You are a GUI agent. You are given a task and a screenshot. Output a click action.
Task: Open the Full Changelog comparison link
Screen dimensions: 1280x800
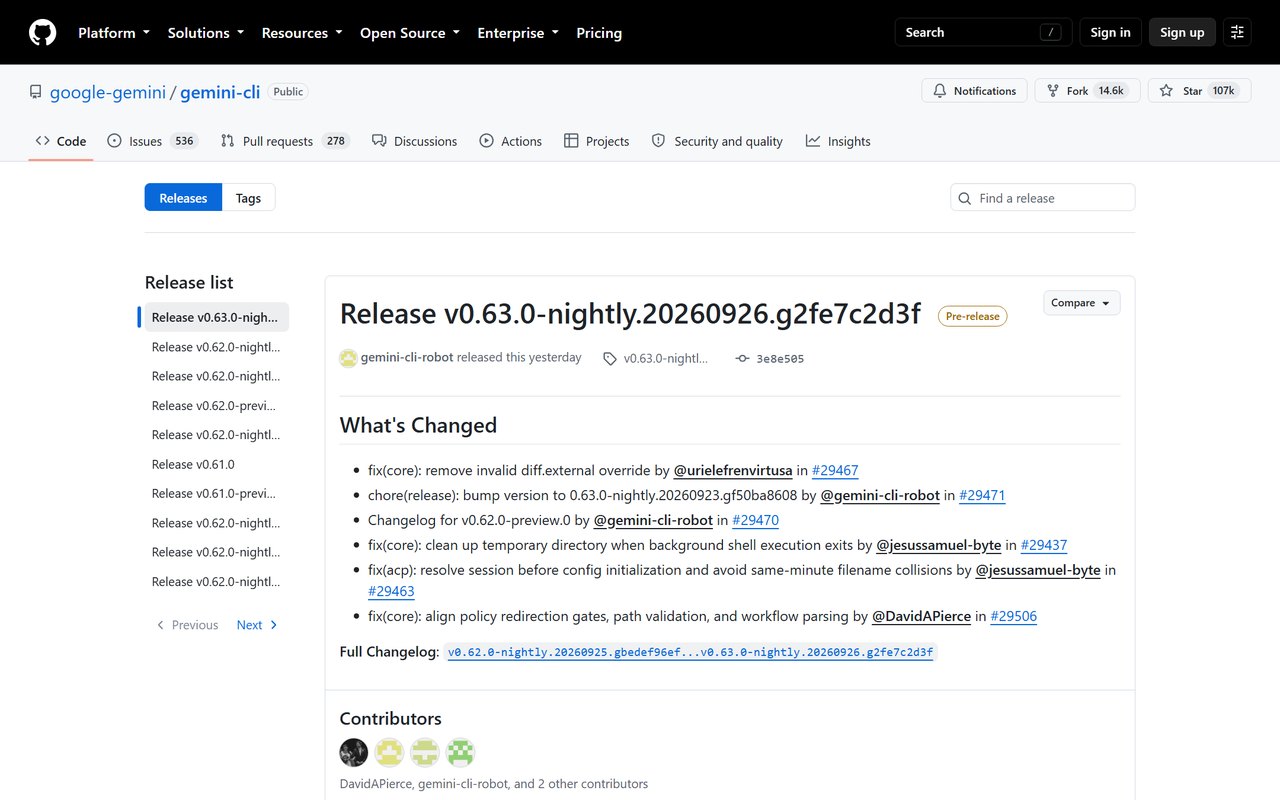[690, 652]
